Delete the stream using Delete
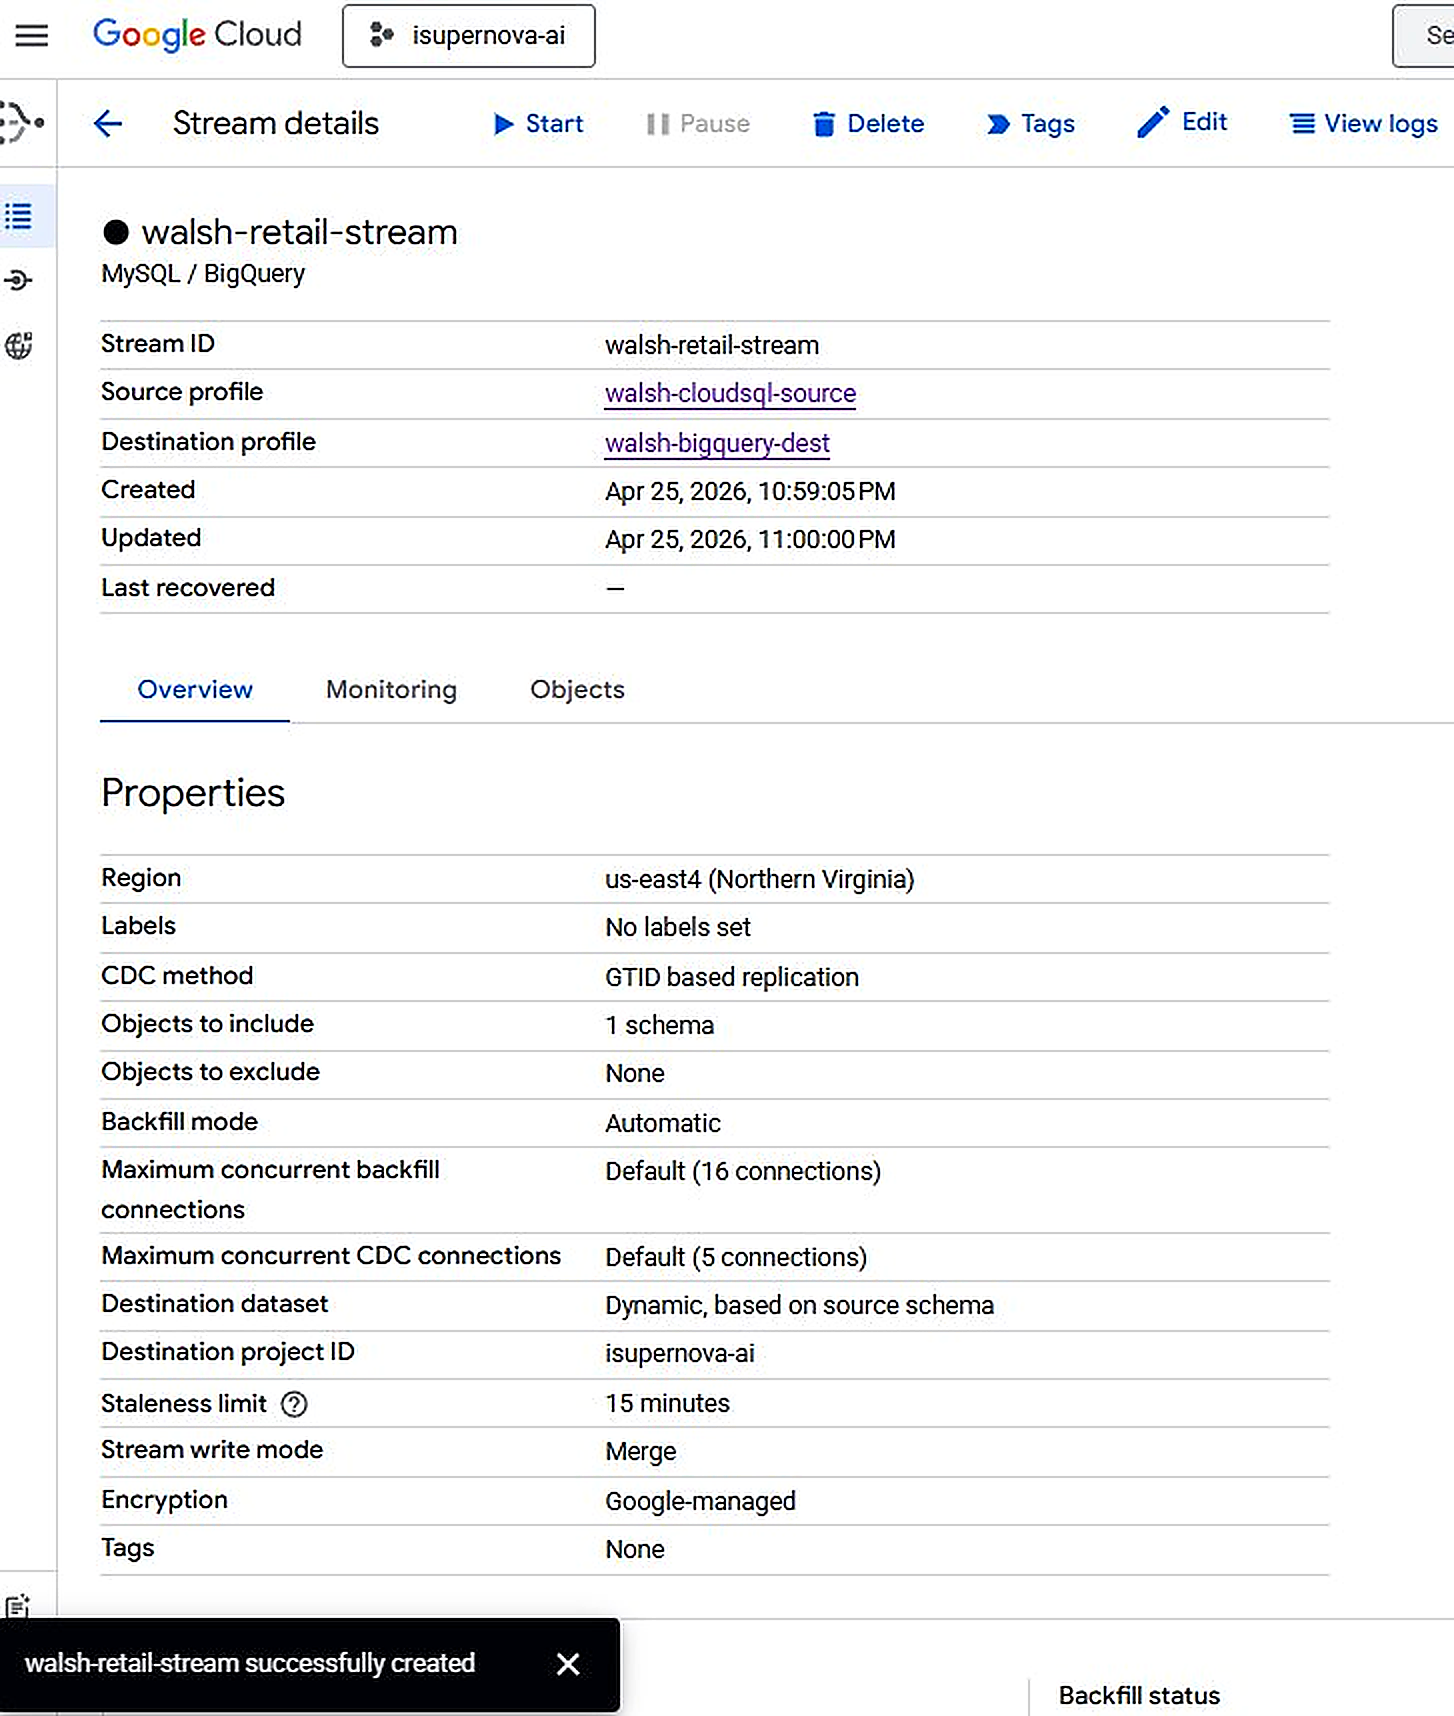The image size is (1454, 1716). [868, 123]
